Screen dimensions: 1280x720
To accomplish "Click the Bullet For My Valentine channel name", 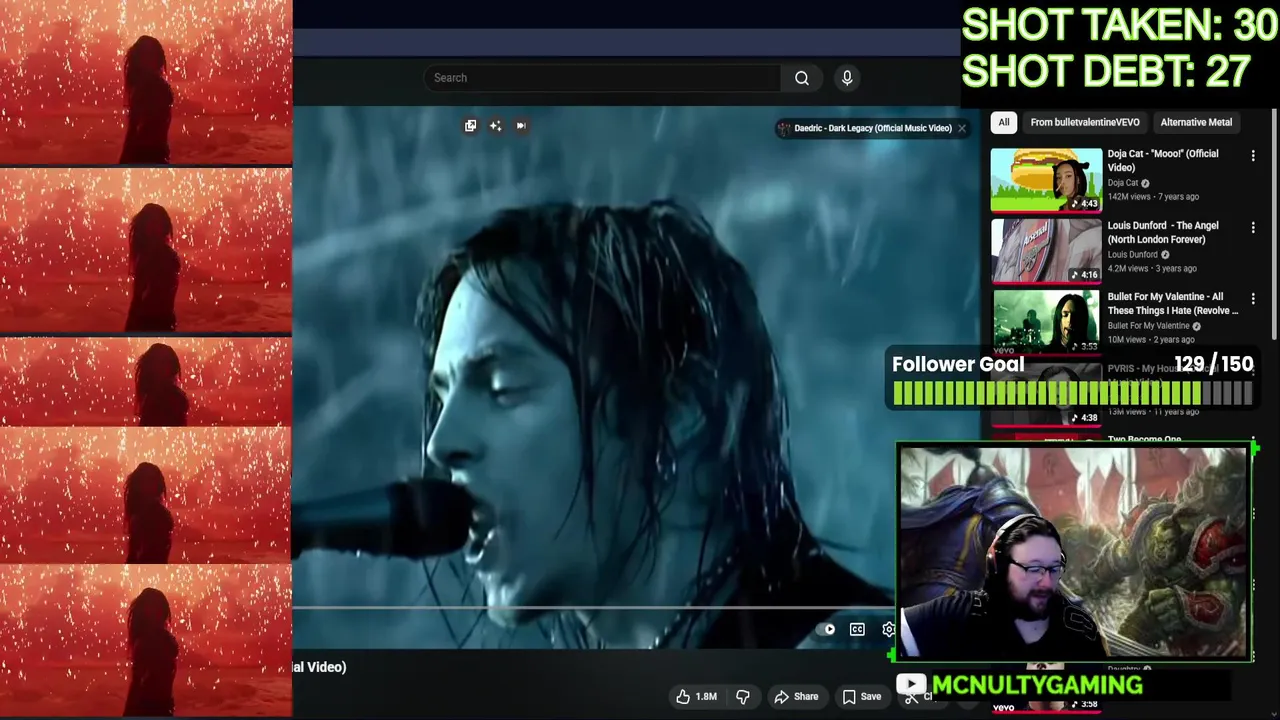I will pyautogui.click(x=1148, y=326).
